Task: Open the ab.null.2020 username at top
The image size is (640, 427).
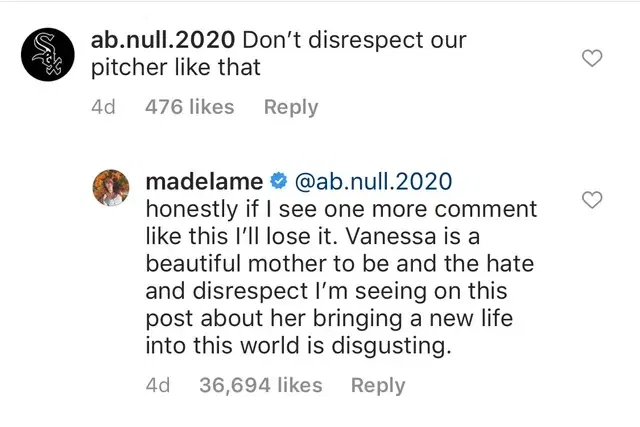Action: tap(164, 42)
